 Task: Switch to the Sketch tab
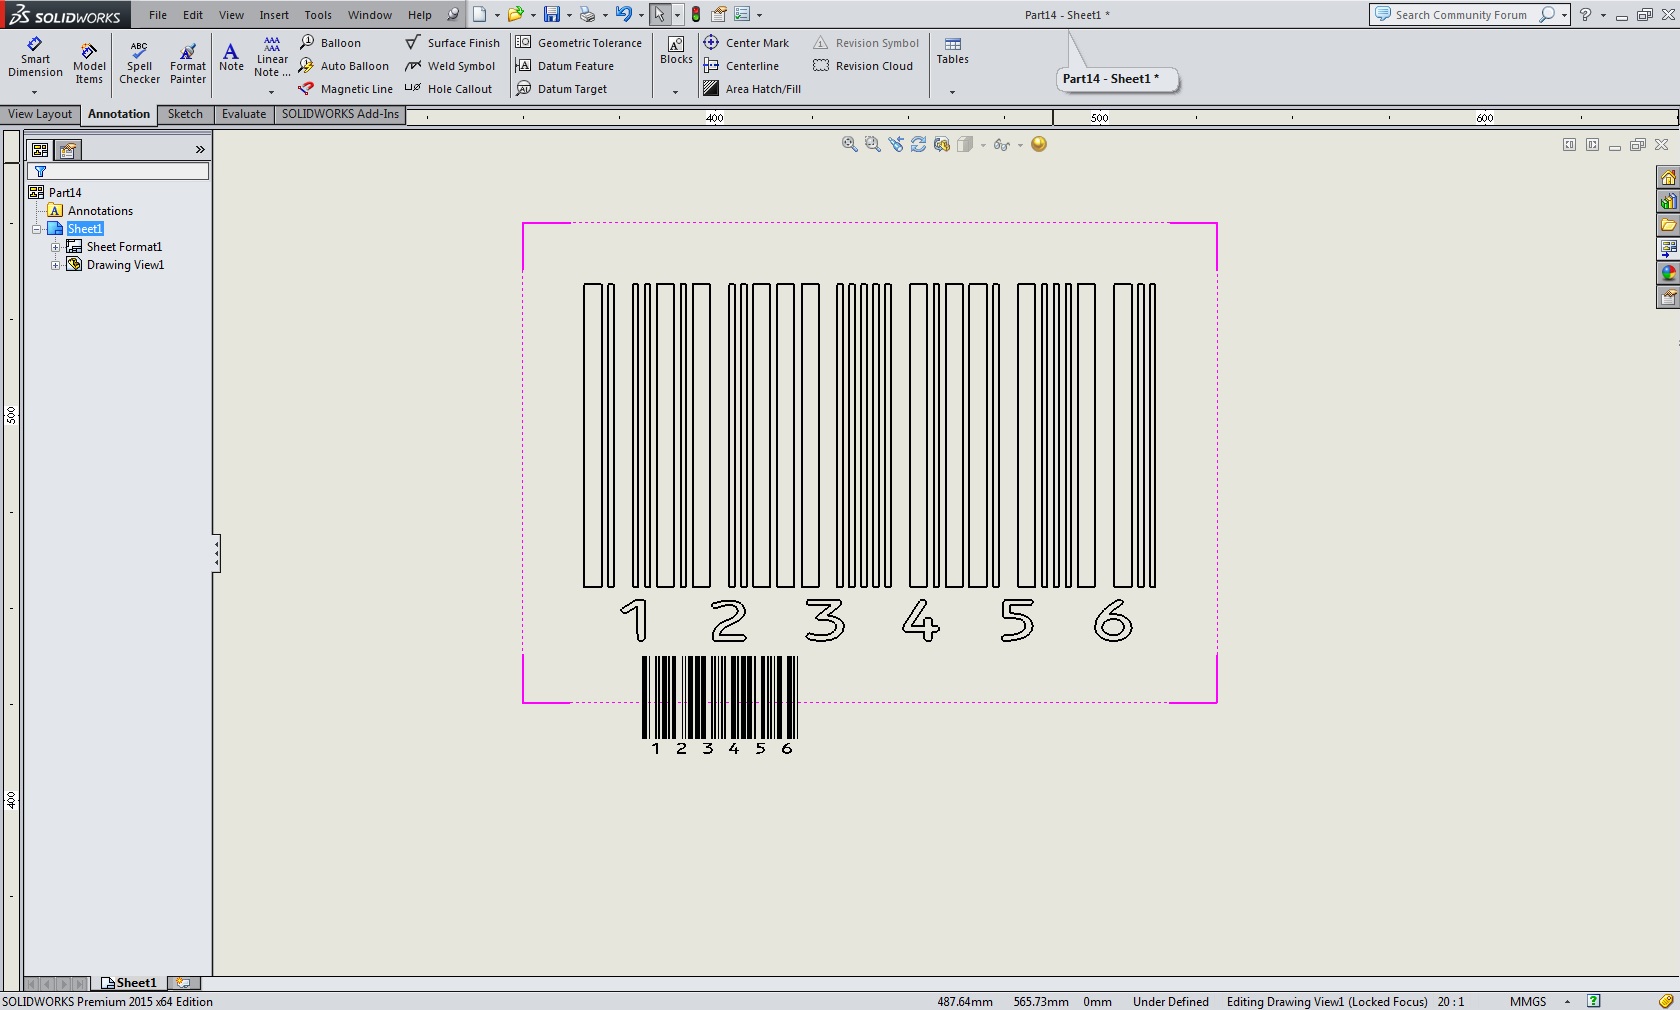[185, 114]
